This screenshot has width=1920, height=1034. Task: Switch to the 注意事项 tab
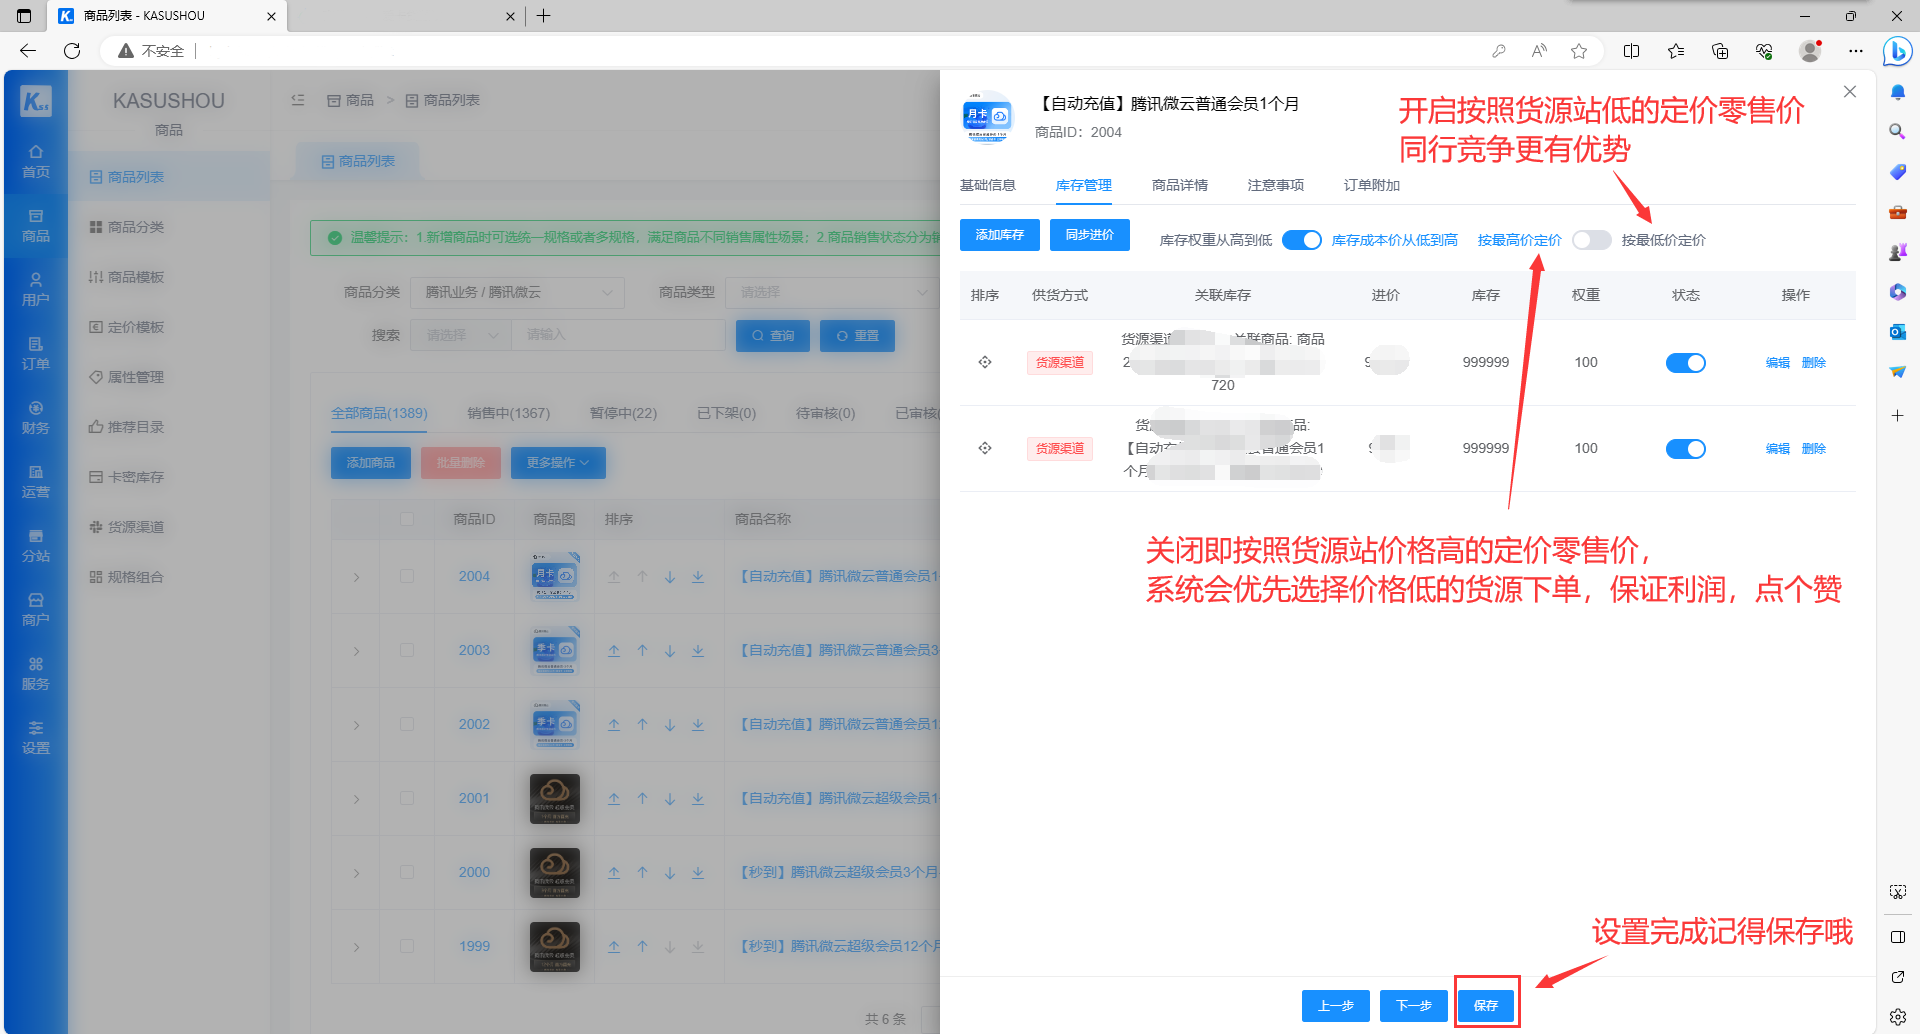[1276, 185]
